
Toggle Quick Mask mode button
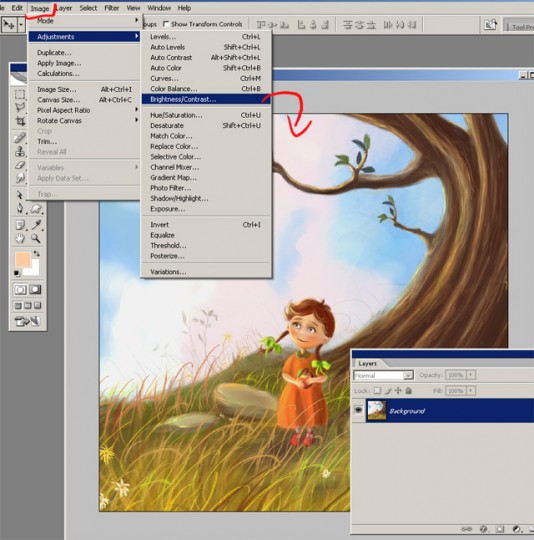(35, 289)
